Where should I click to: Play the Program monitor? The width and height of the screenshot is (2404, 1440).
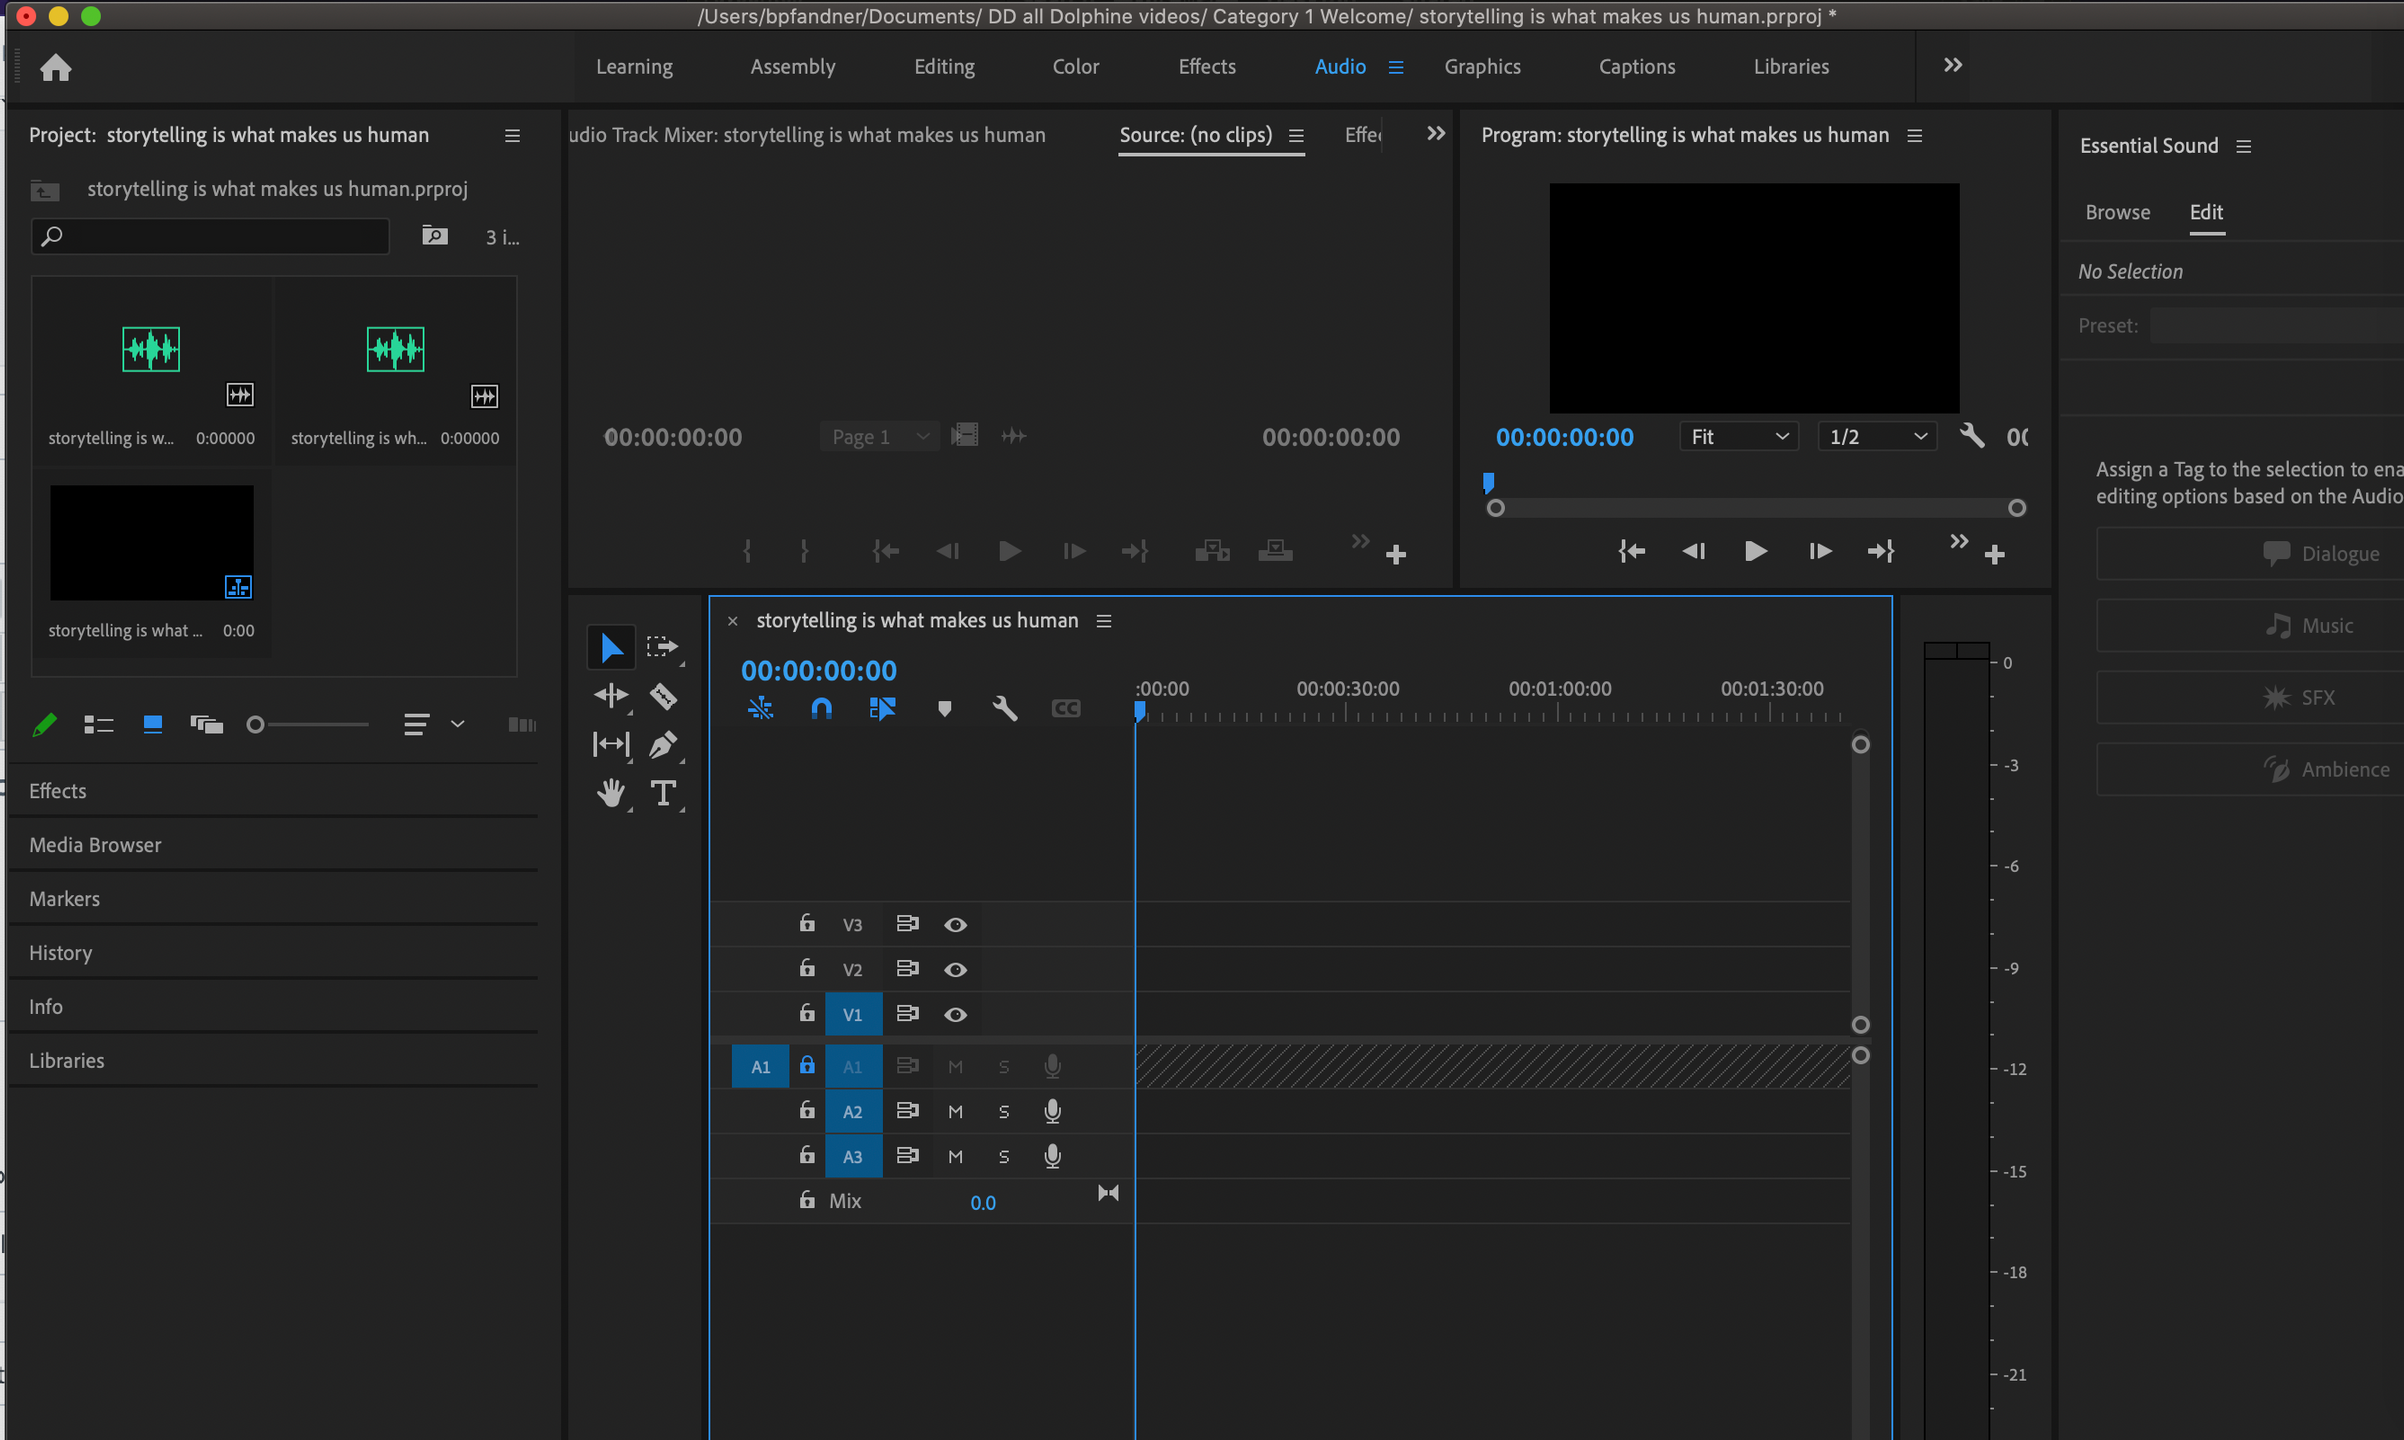pyautogui.click(x=1755, y=552)
